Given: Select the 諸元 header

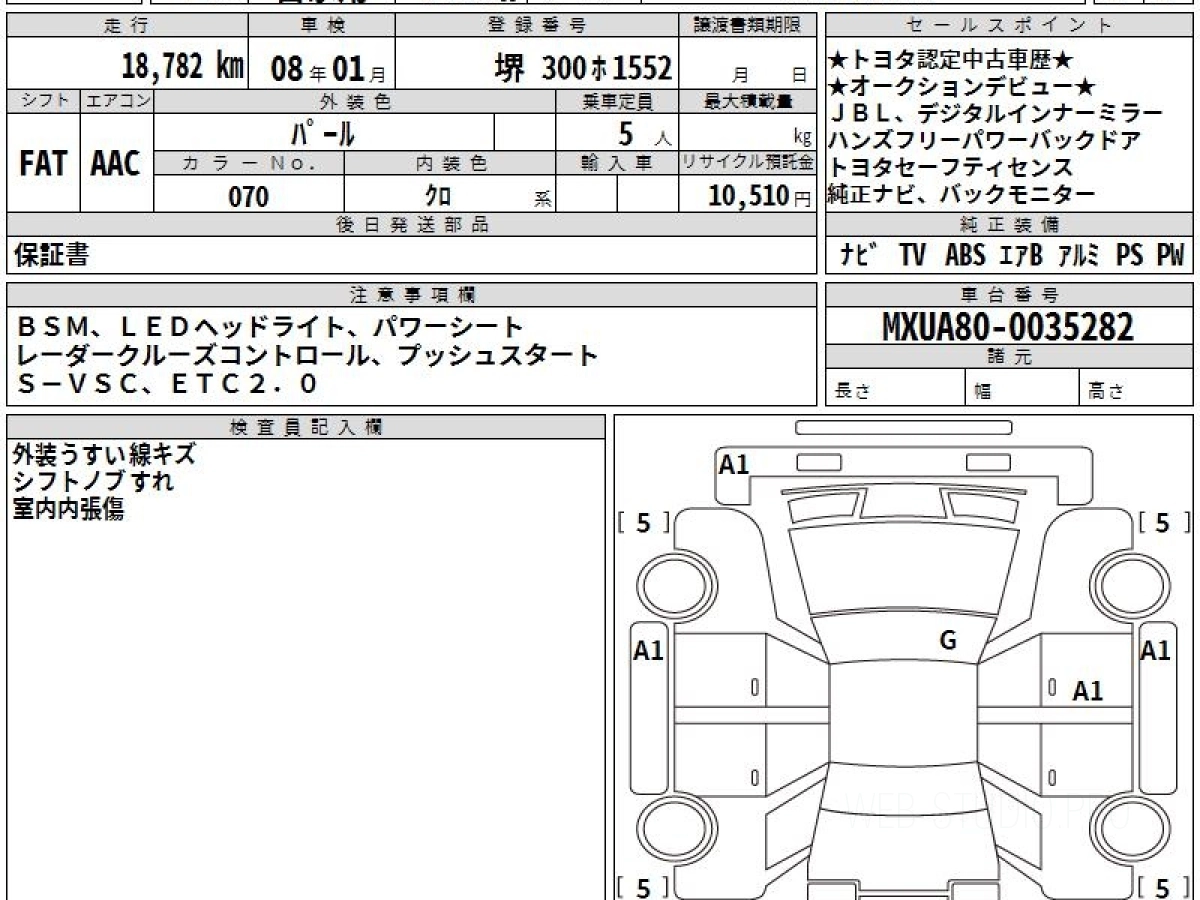Looking at the screenshot, I should (1008, 357).
